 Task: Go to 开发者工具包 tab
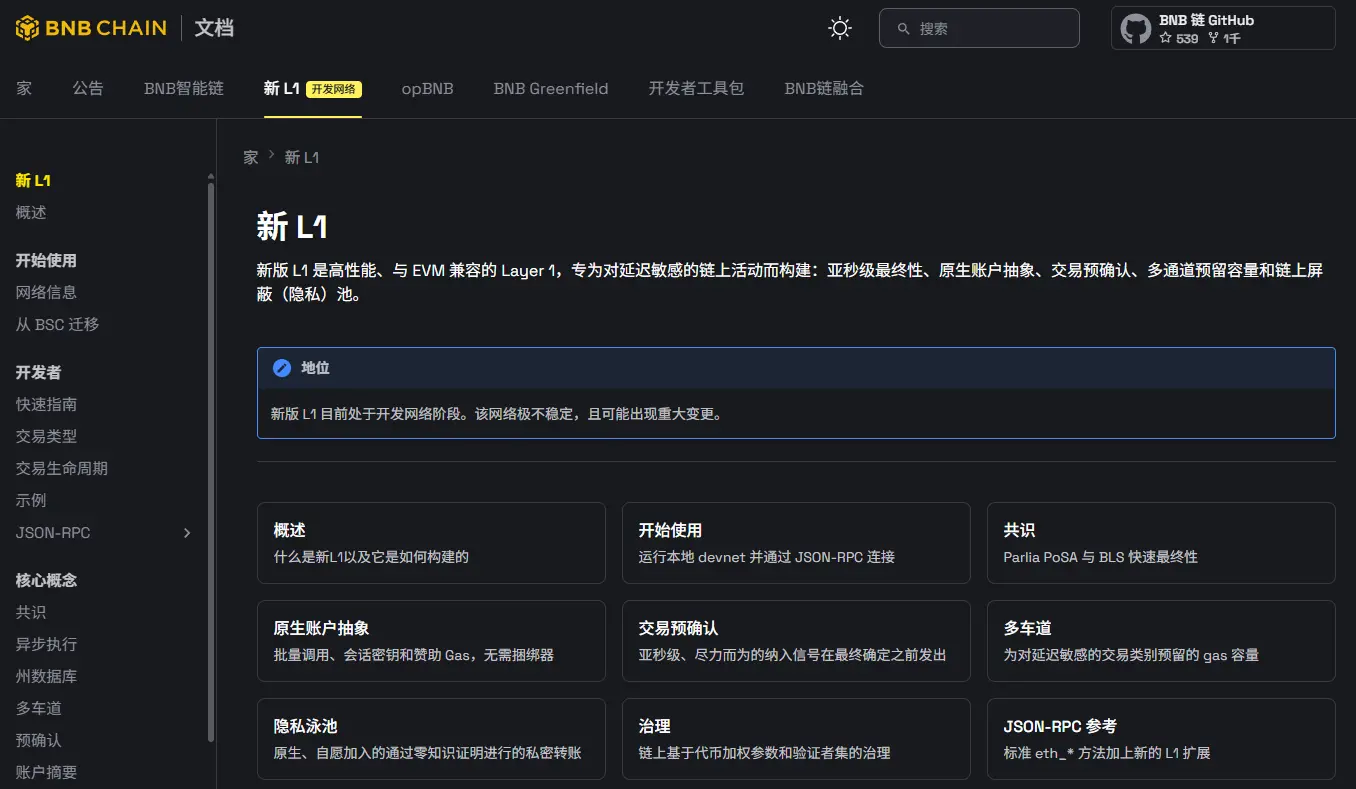696,88
